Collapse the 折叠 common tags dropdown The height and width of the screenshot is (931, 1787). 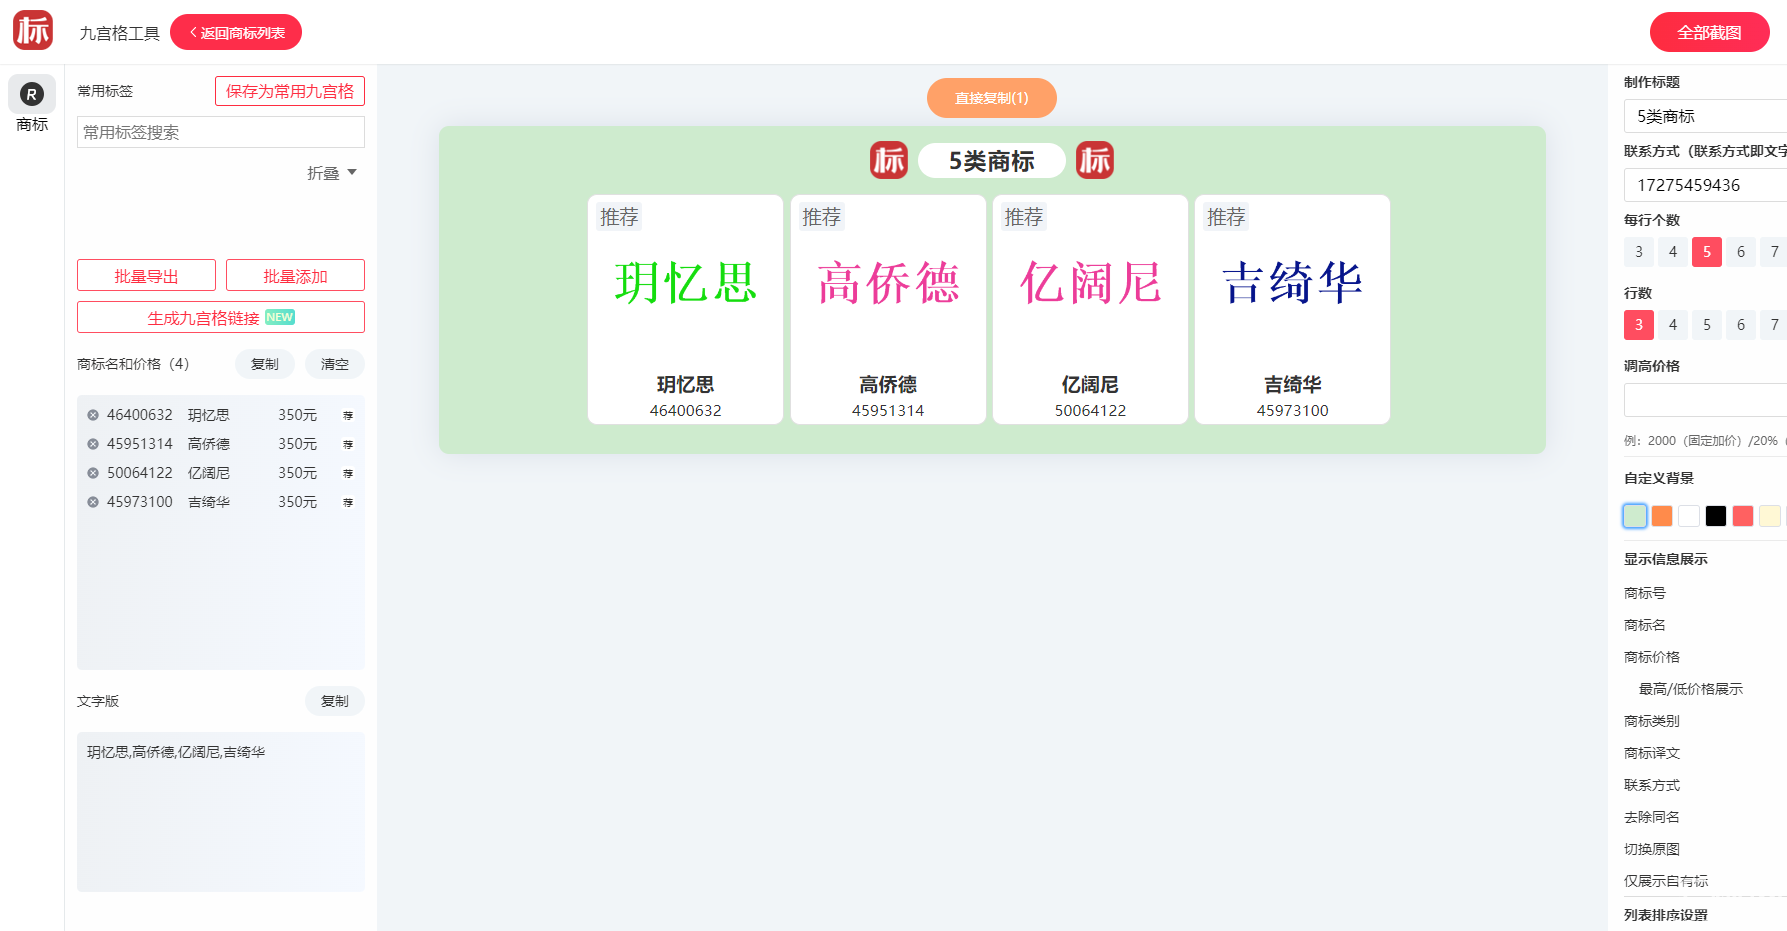point(332,173)
